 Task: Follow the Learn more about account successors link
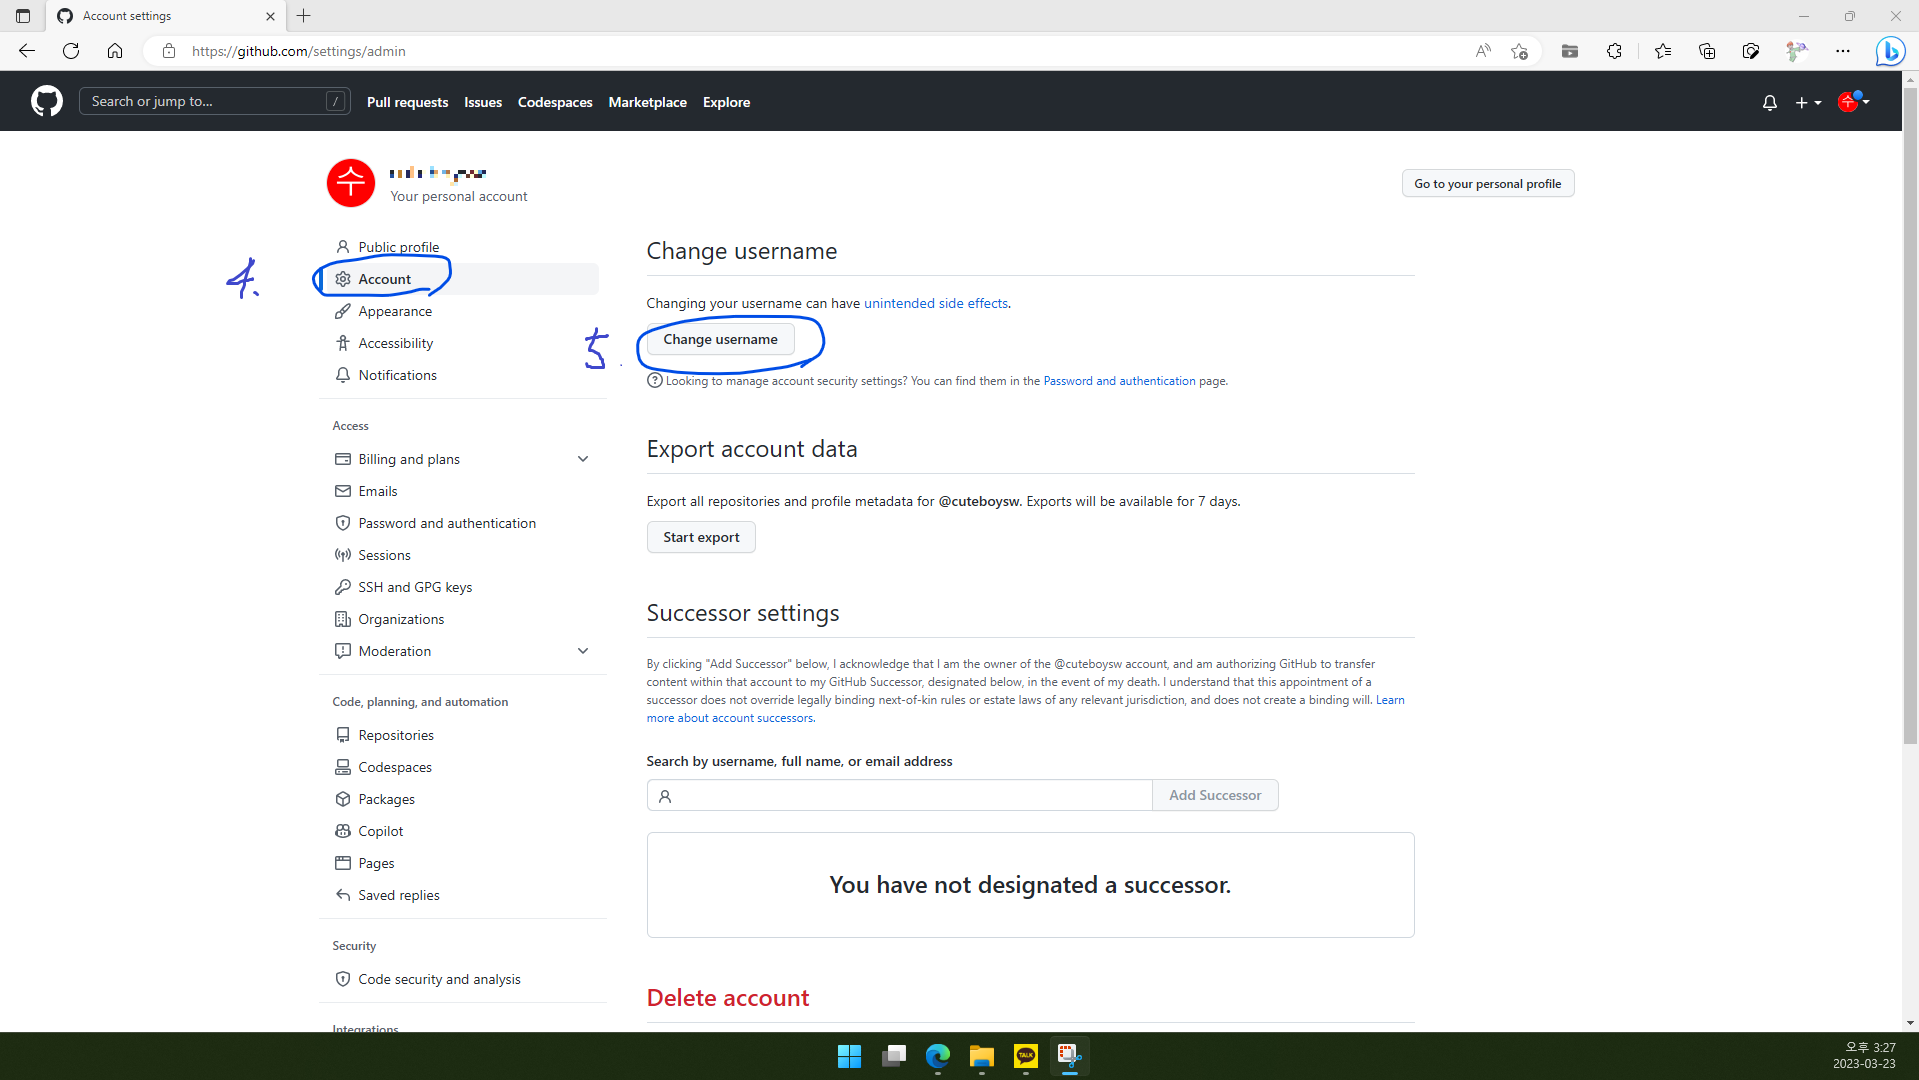[730, 718]
